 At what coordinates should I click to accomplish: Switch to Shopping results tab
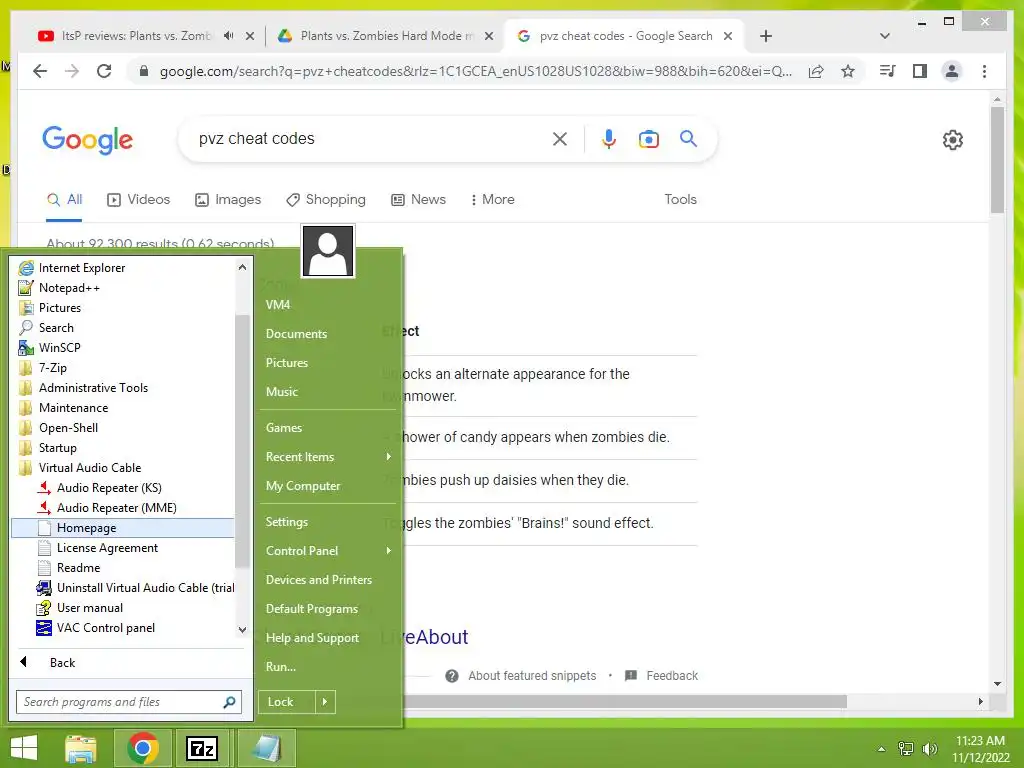[326, 199]
